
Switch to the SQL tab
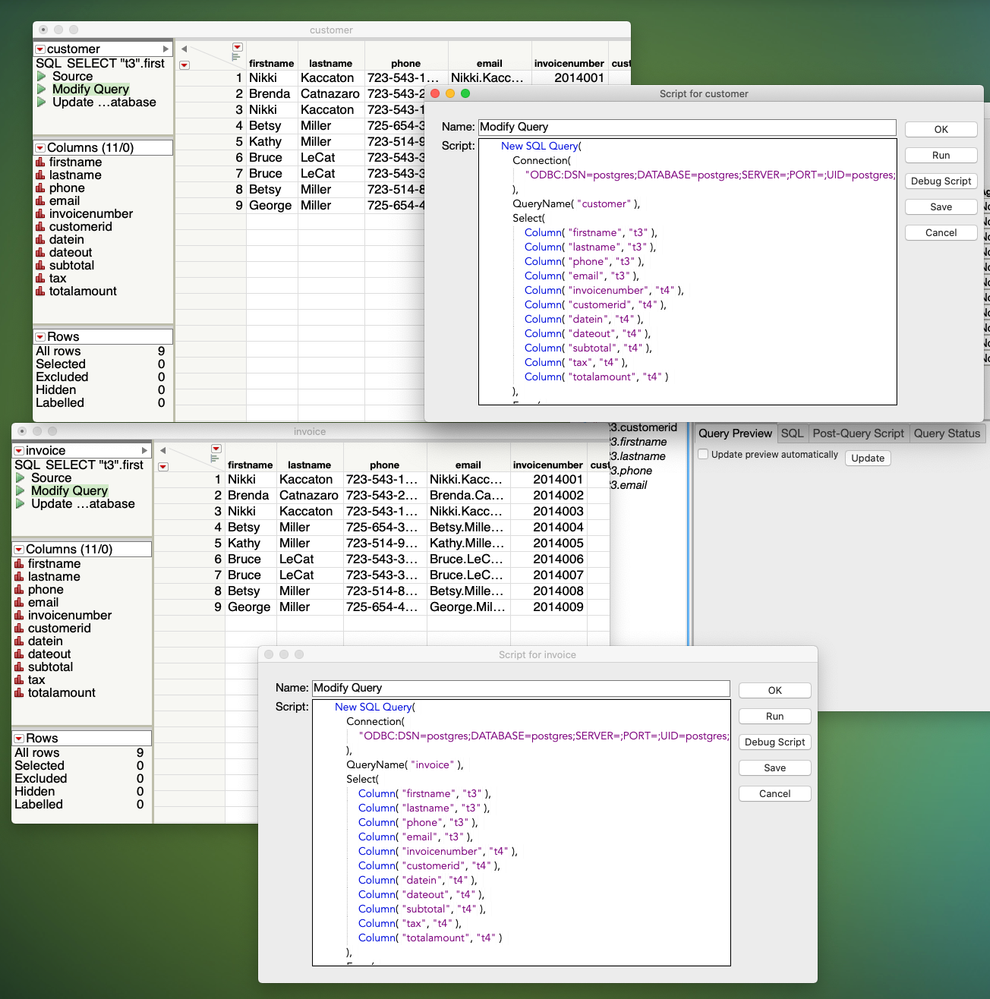(792, 434)
